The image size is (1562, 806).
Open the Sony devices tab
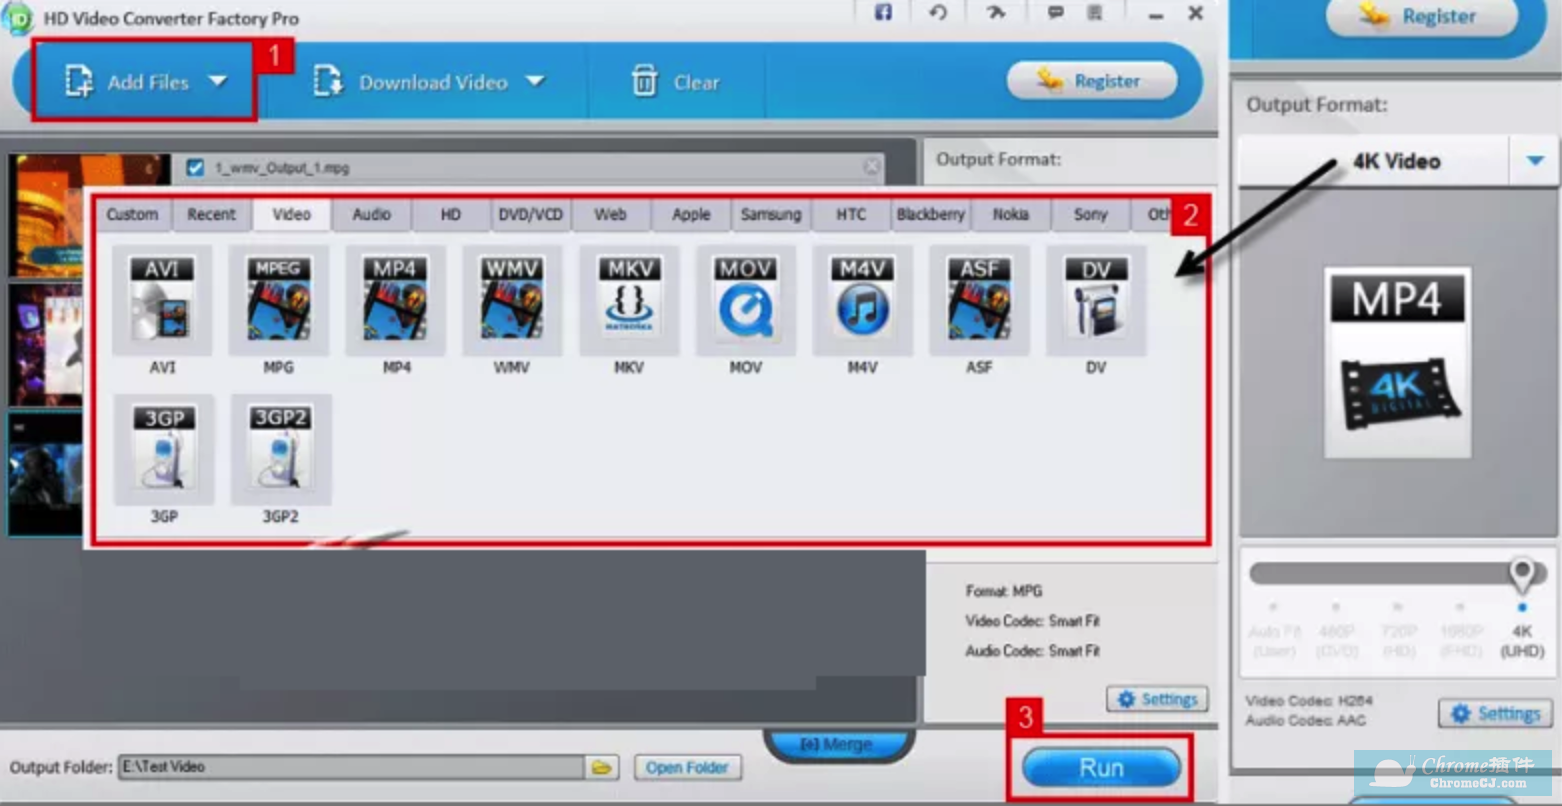[x=1091, y=214]
